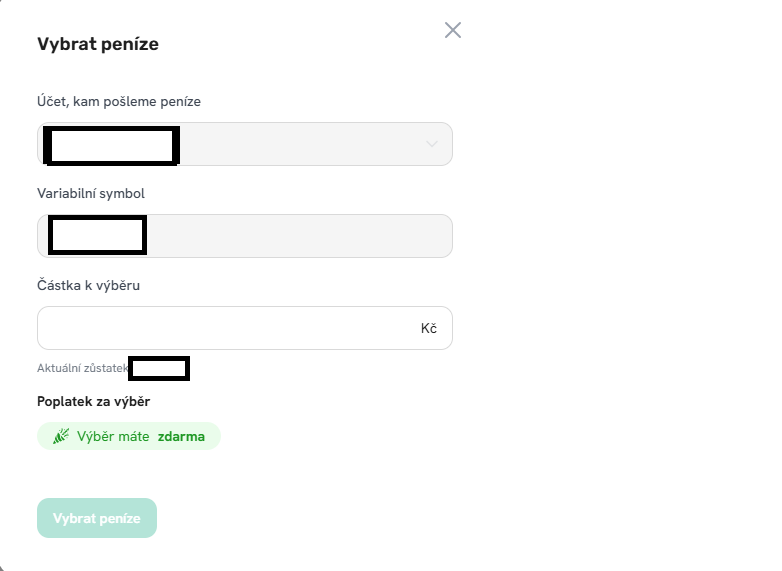
Task: Open the destination account dropdown
Action: 300,144
